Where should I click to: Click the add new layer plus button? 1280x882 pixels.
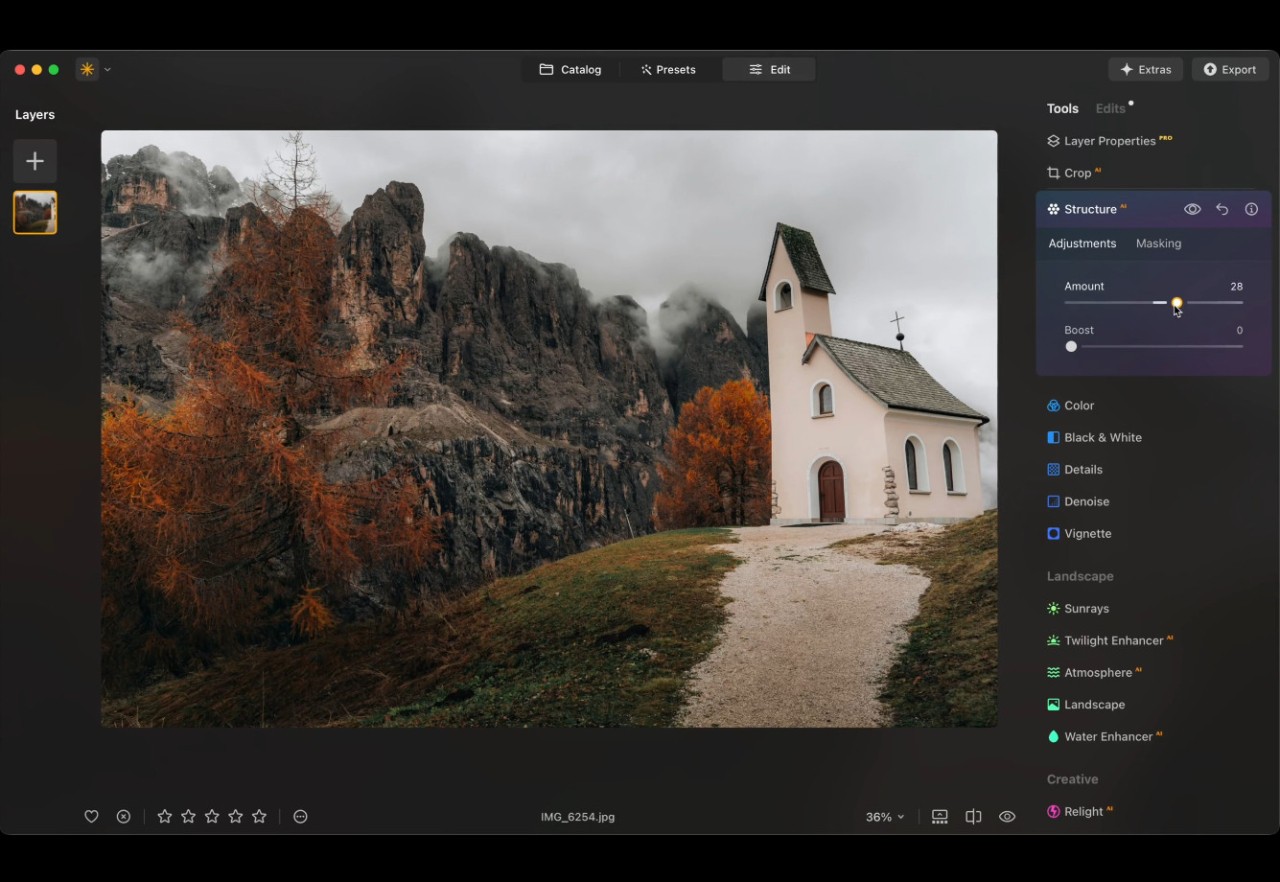click(x=35, y=161)
